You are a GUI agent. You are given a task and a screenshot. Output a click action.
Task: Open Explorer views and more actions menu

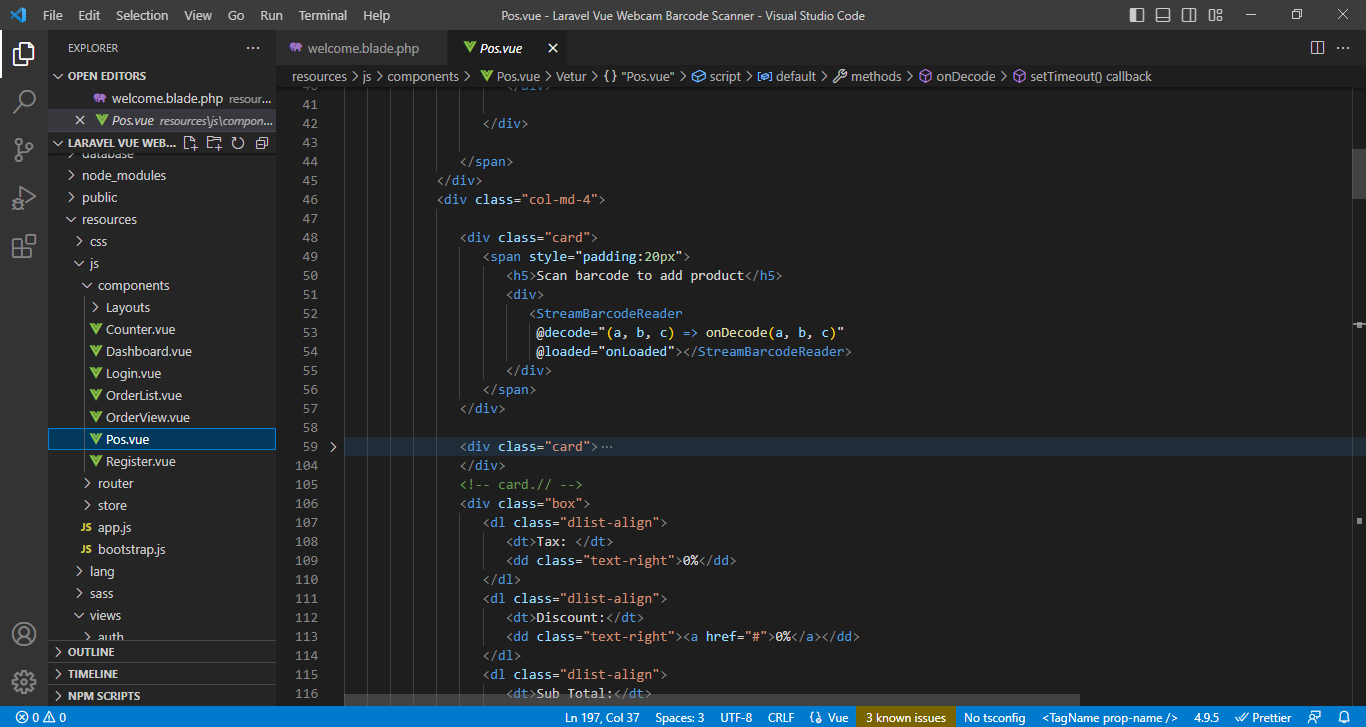[253, 48]
